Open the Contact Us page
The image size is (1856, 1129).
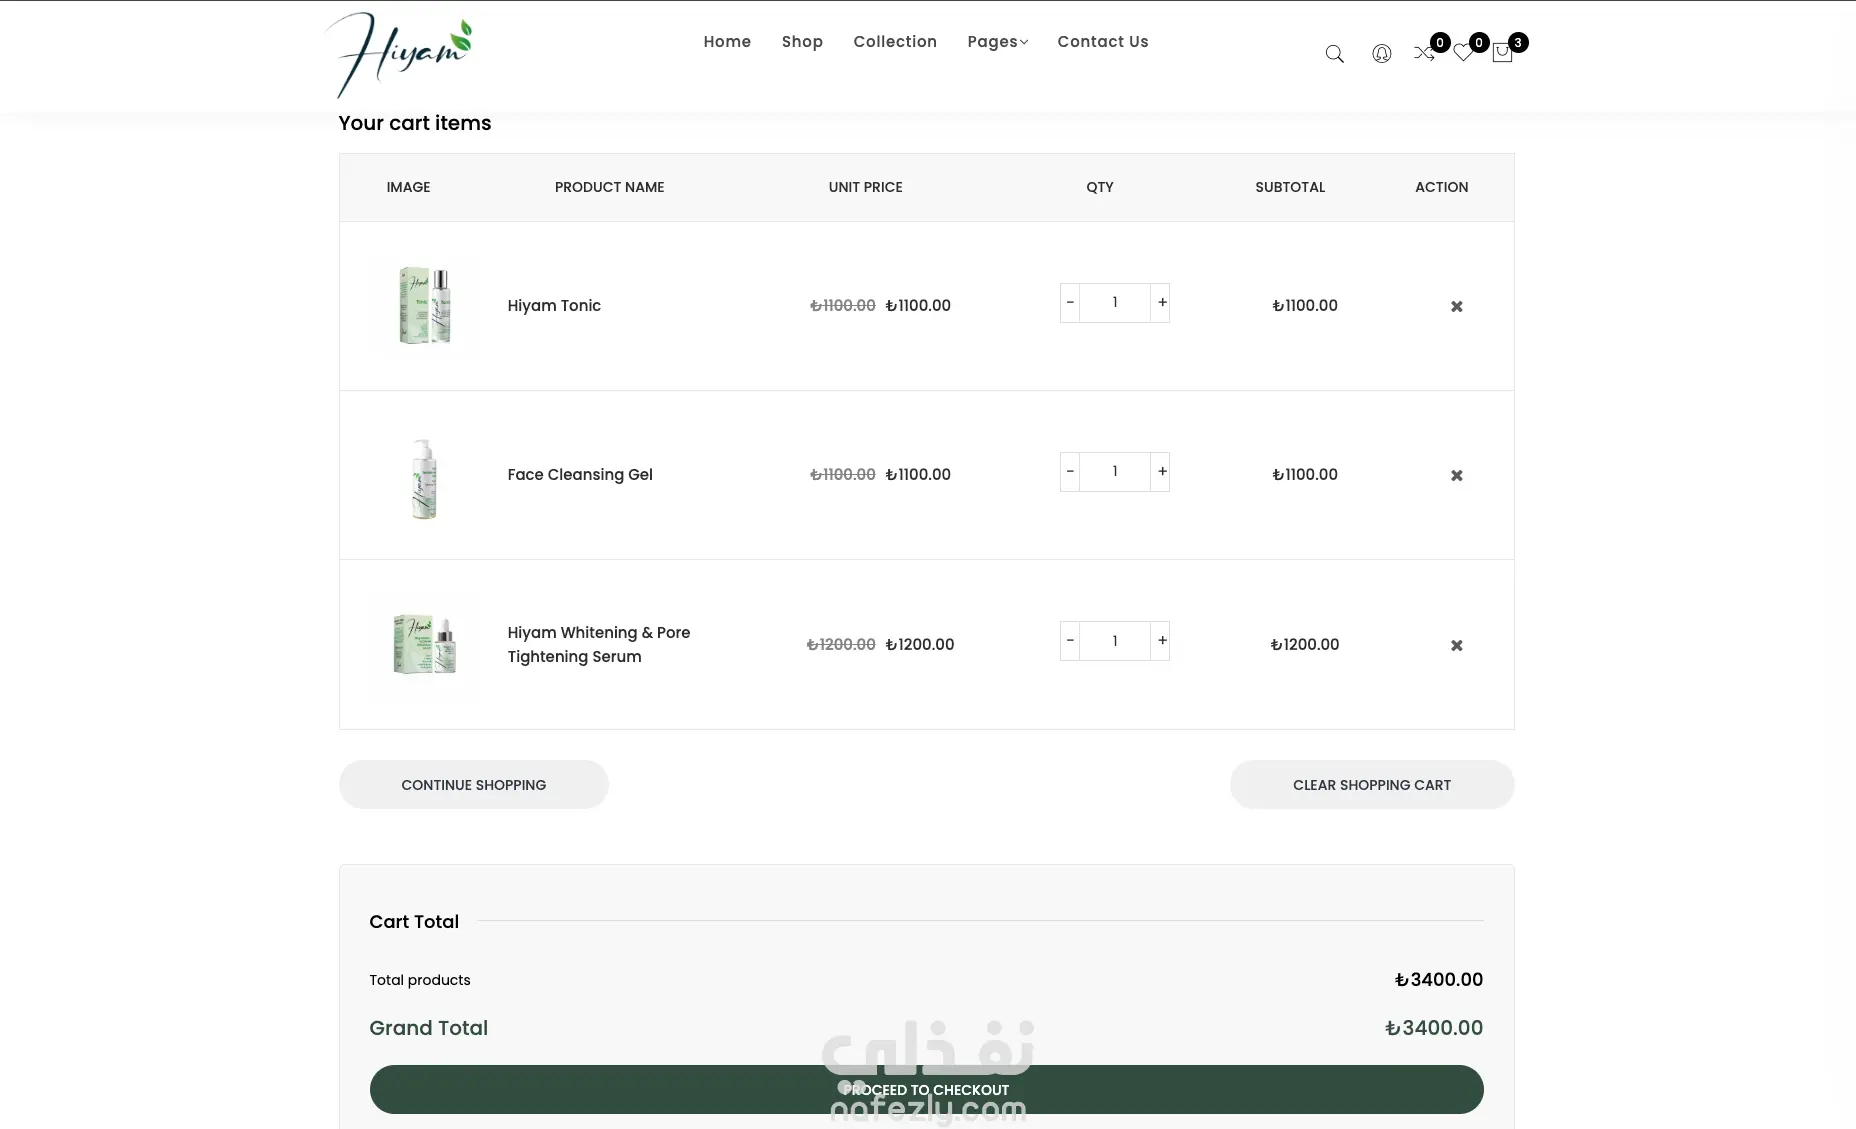(x=1103, y=41)
